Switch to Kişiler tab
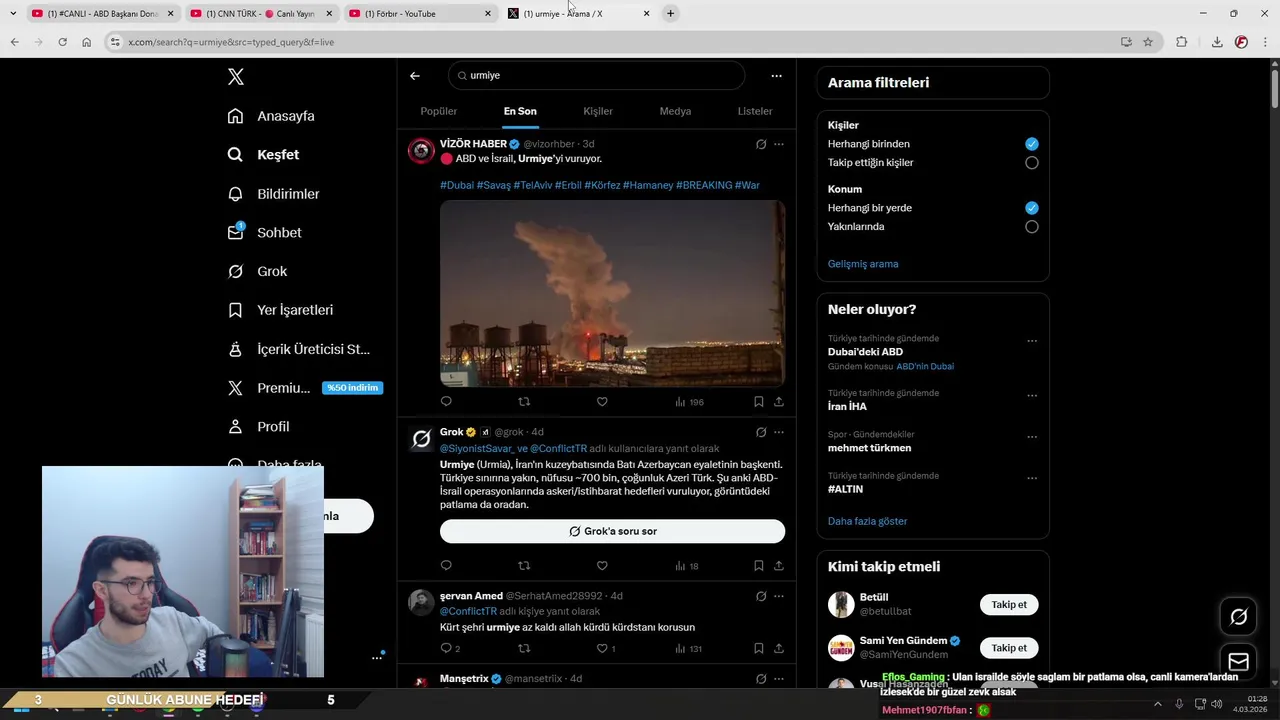1280x720 pixels. pos(598,111)
